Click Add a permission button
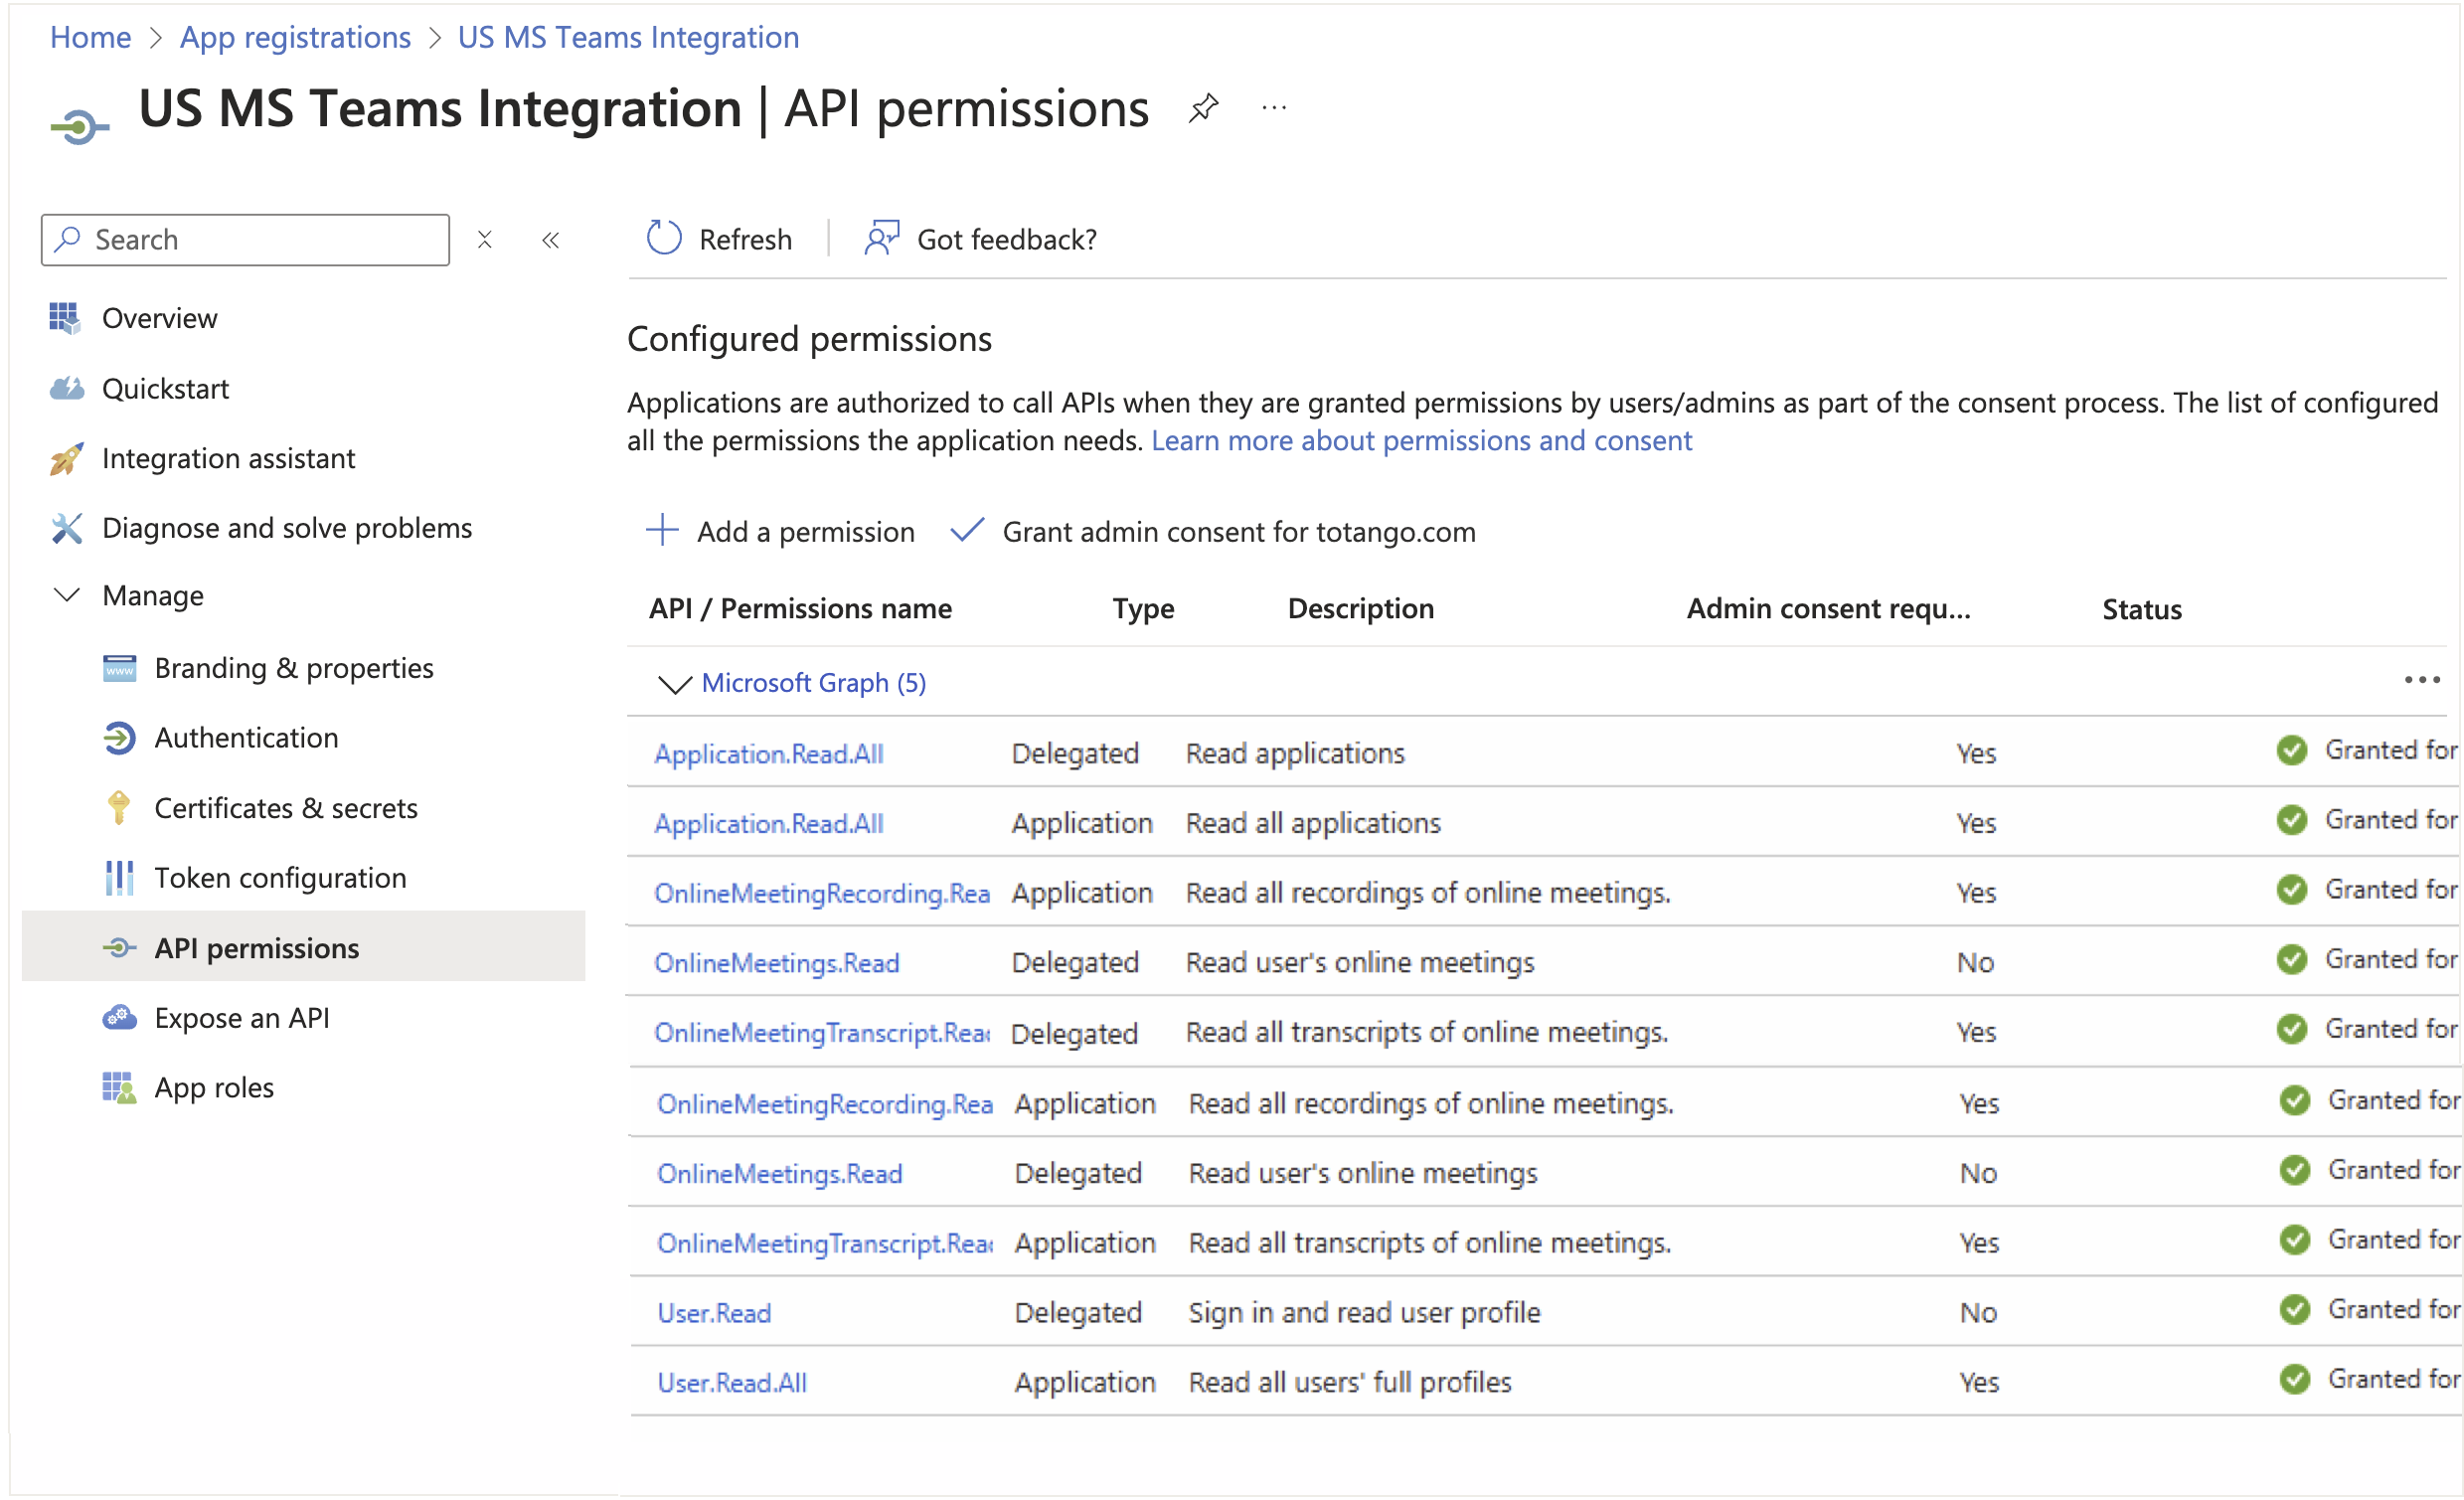 pyautogui.click(x=781, y=531)
